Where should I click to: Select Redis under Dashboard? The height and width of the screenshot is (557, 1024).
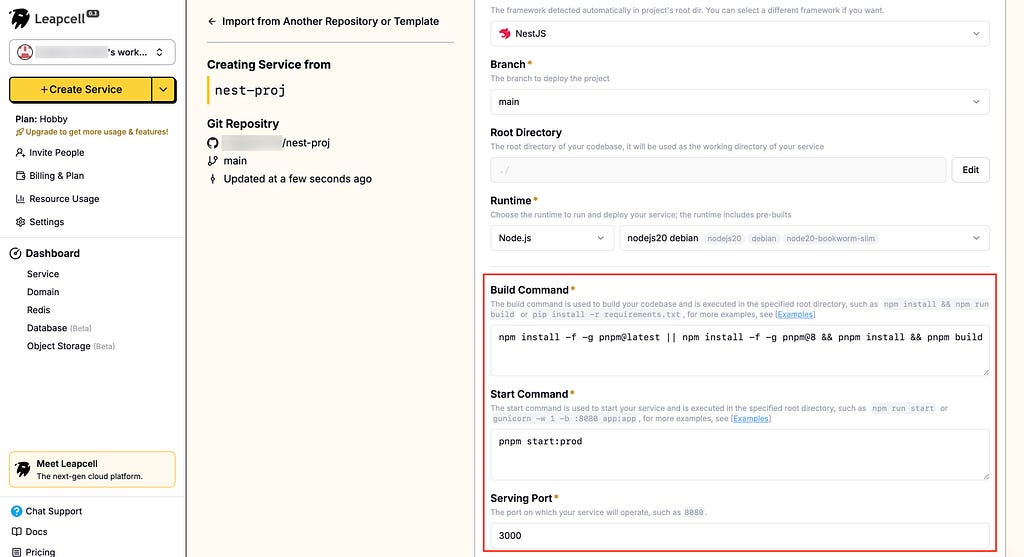point(39,310)
